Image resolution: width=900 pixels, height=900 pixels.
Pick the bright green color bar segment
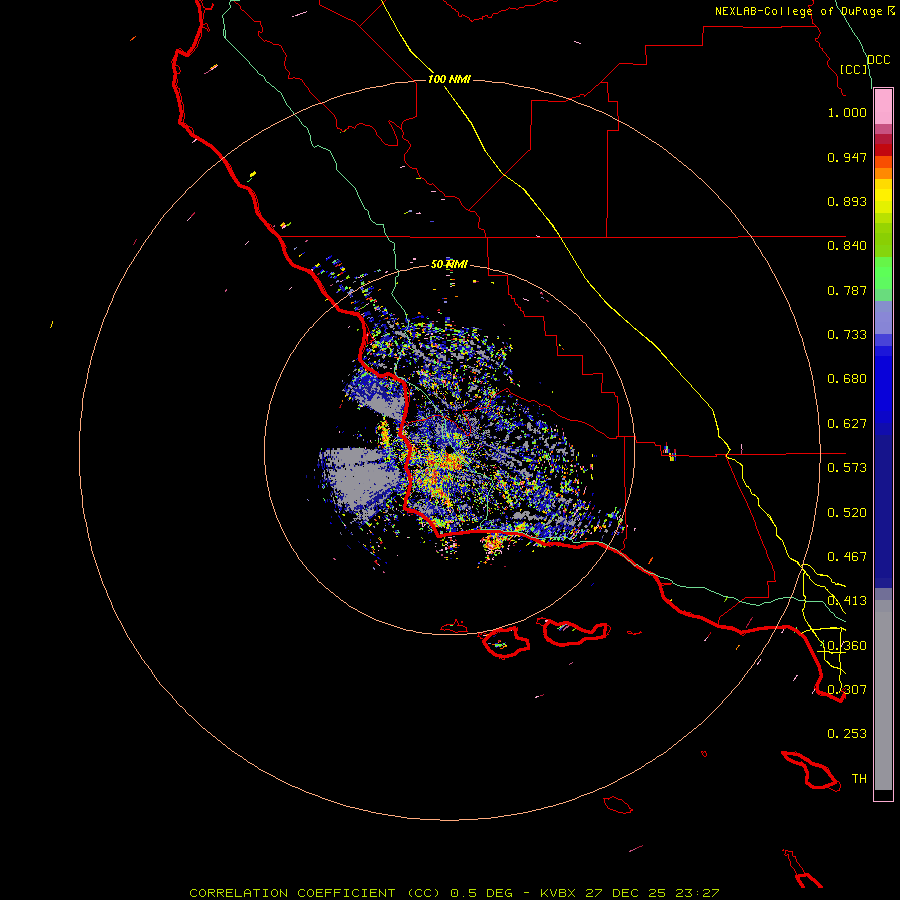(883, 273)
